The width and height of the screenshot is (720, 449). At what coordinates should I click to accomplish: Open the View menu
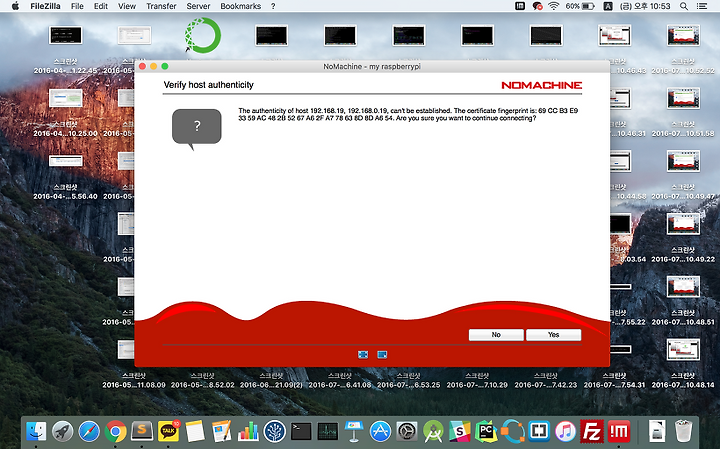[x=127, y=6]
